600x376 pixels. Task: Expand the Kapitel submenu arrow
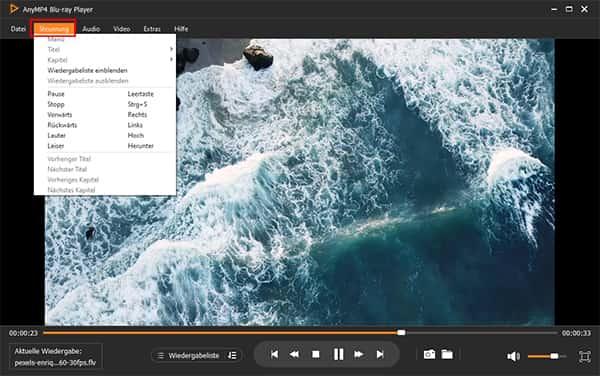pos(171,60)
